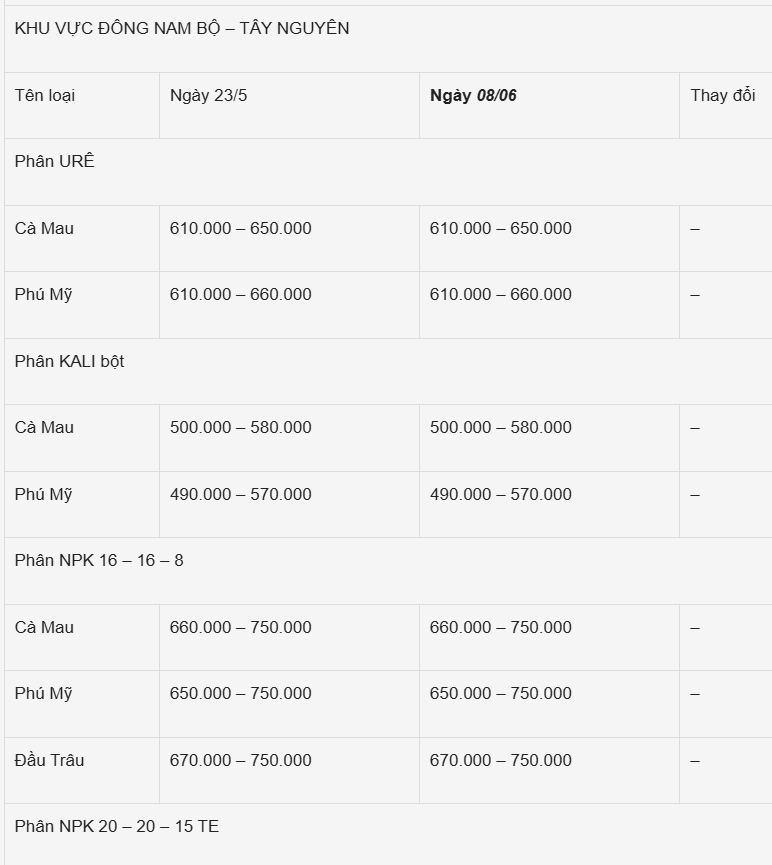The height and width of the screenshot is (865, 772).
Task: Select the 'Tên loại' column header
Action: [45, 96]
